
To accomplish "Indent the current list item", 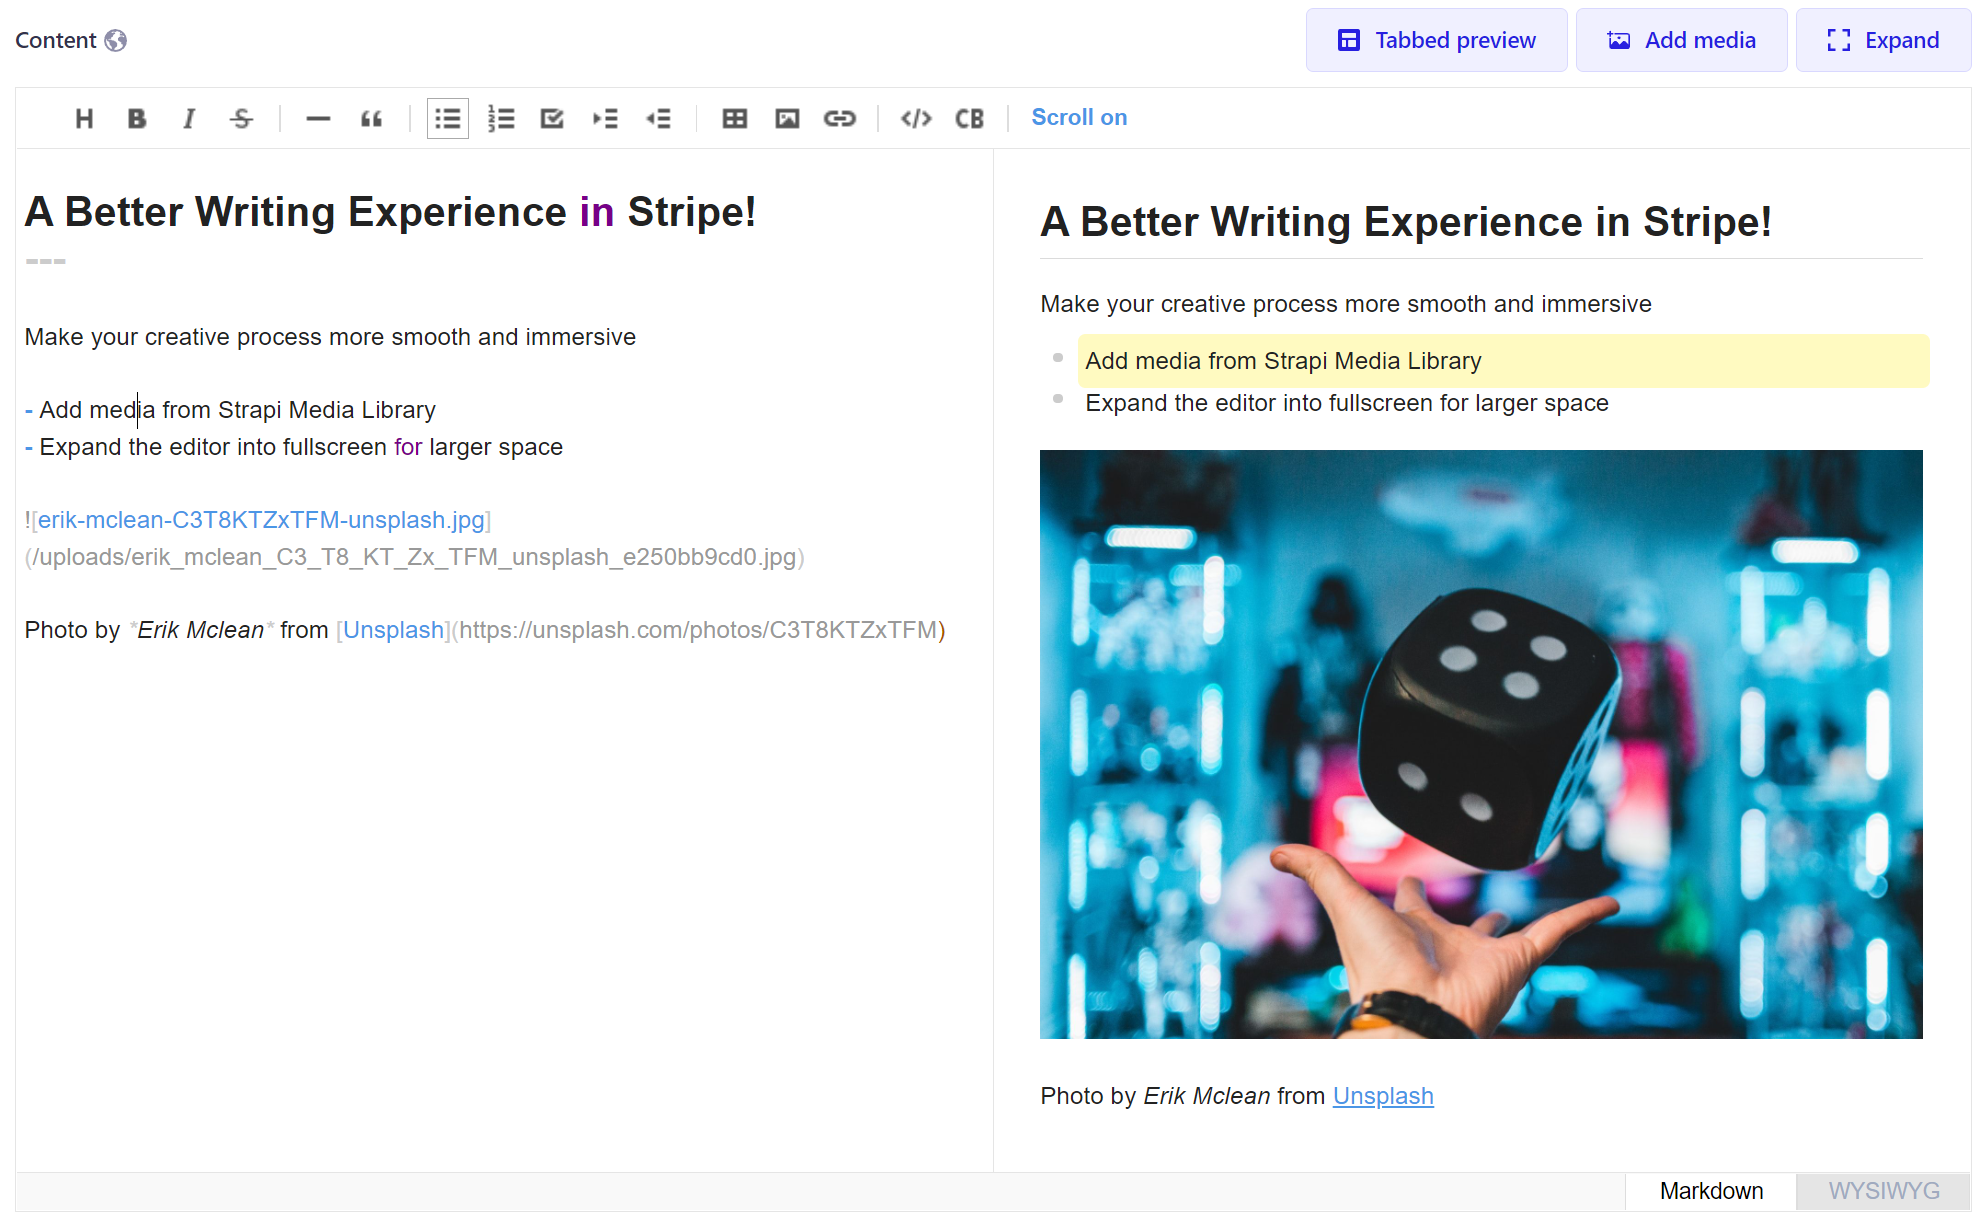I will click(x=605, y=119).
